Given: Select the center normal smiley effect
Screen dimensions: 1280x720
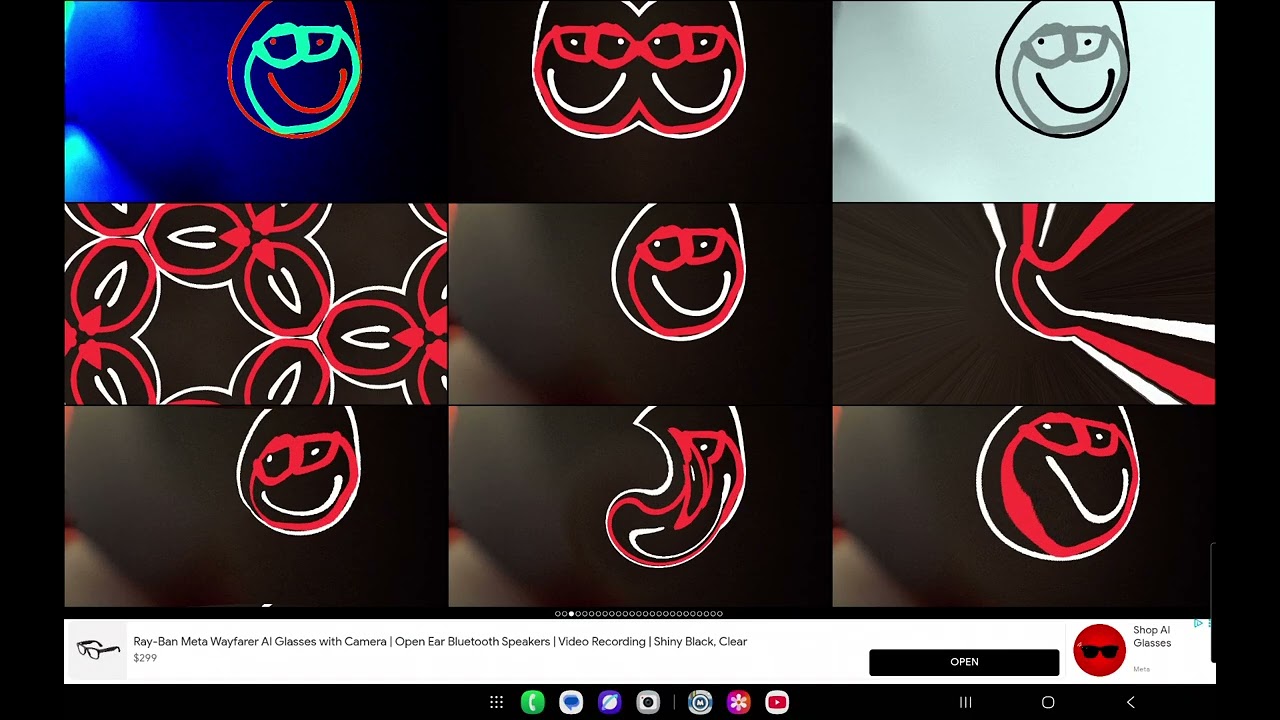Looking at the screenshot, I should tap(640, 304).
